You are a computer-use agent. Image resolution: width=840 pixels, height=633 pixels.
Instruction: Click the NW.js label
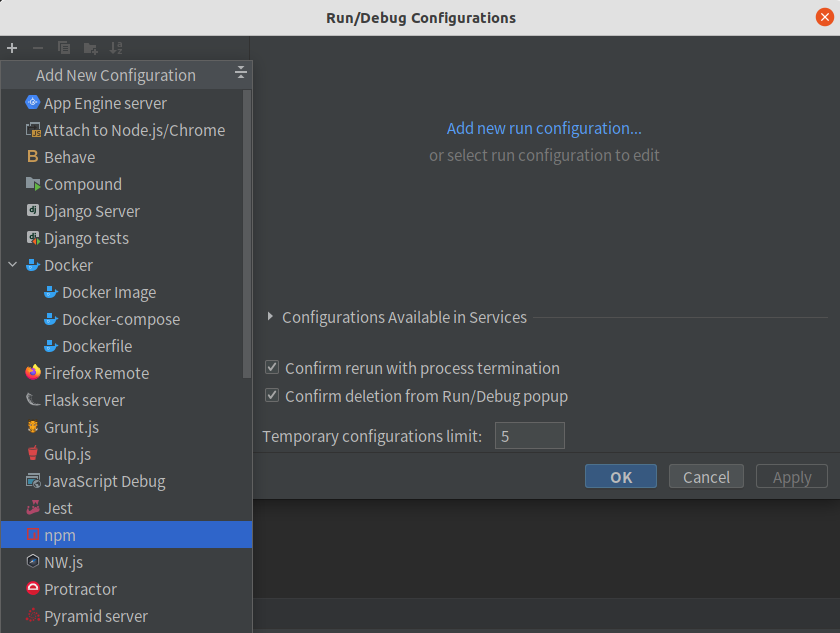click(x=63, y=562)
